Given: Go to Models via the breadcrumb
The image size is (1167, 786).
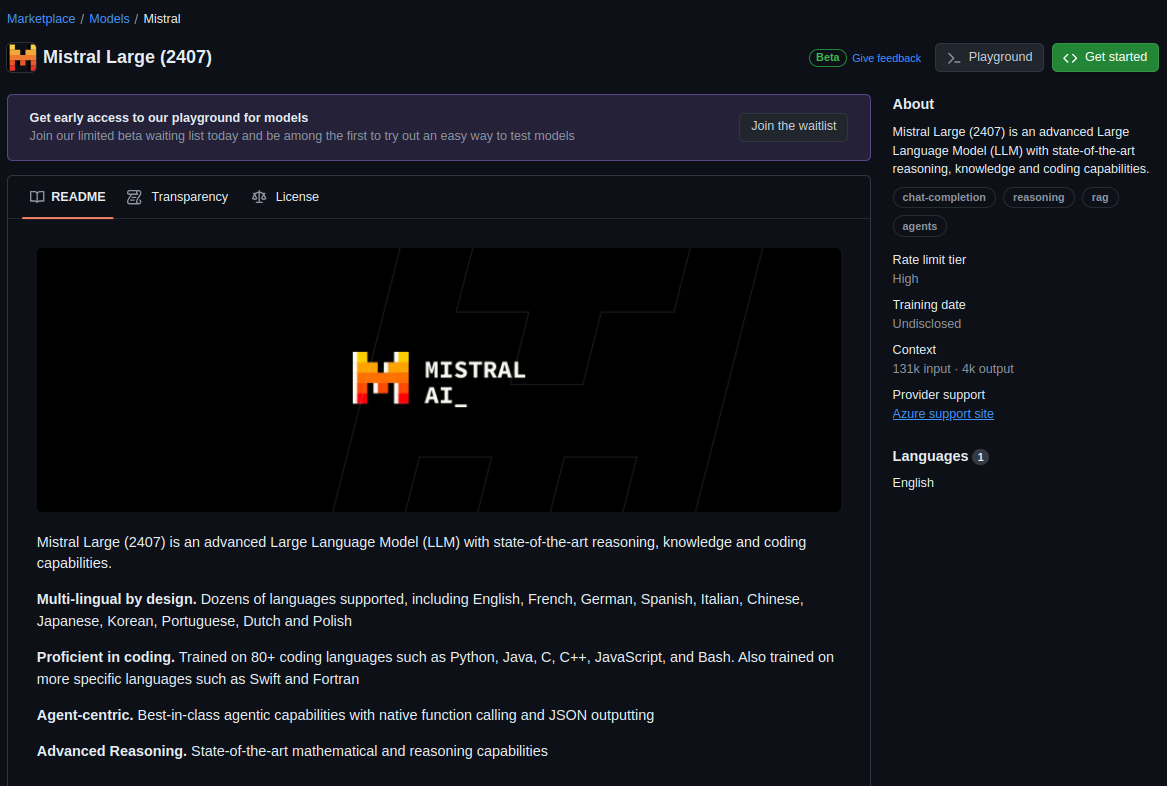Looking at the screenshot, I should 109,18.
